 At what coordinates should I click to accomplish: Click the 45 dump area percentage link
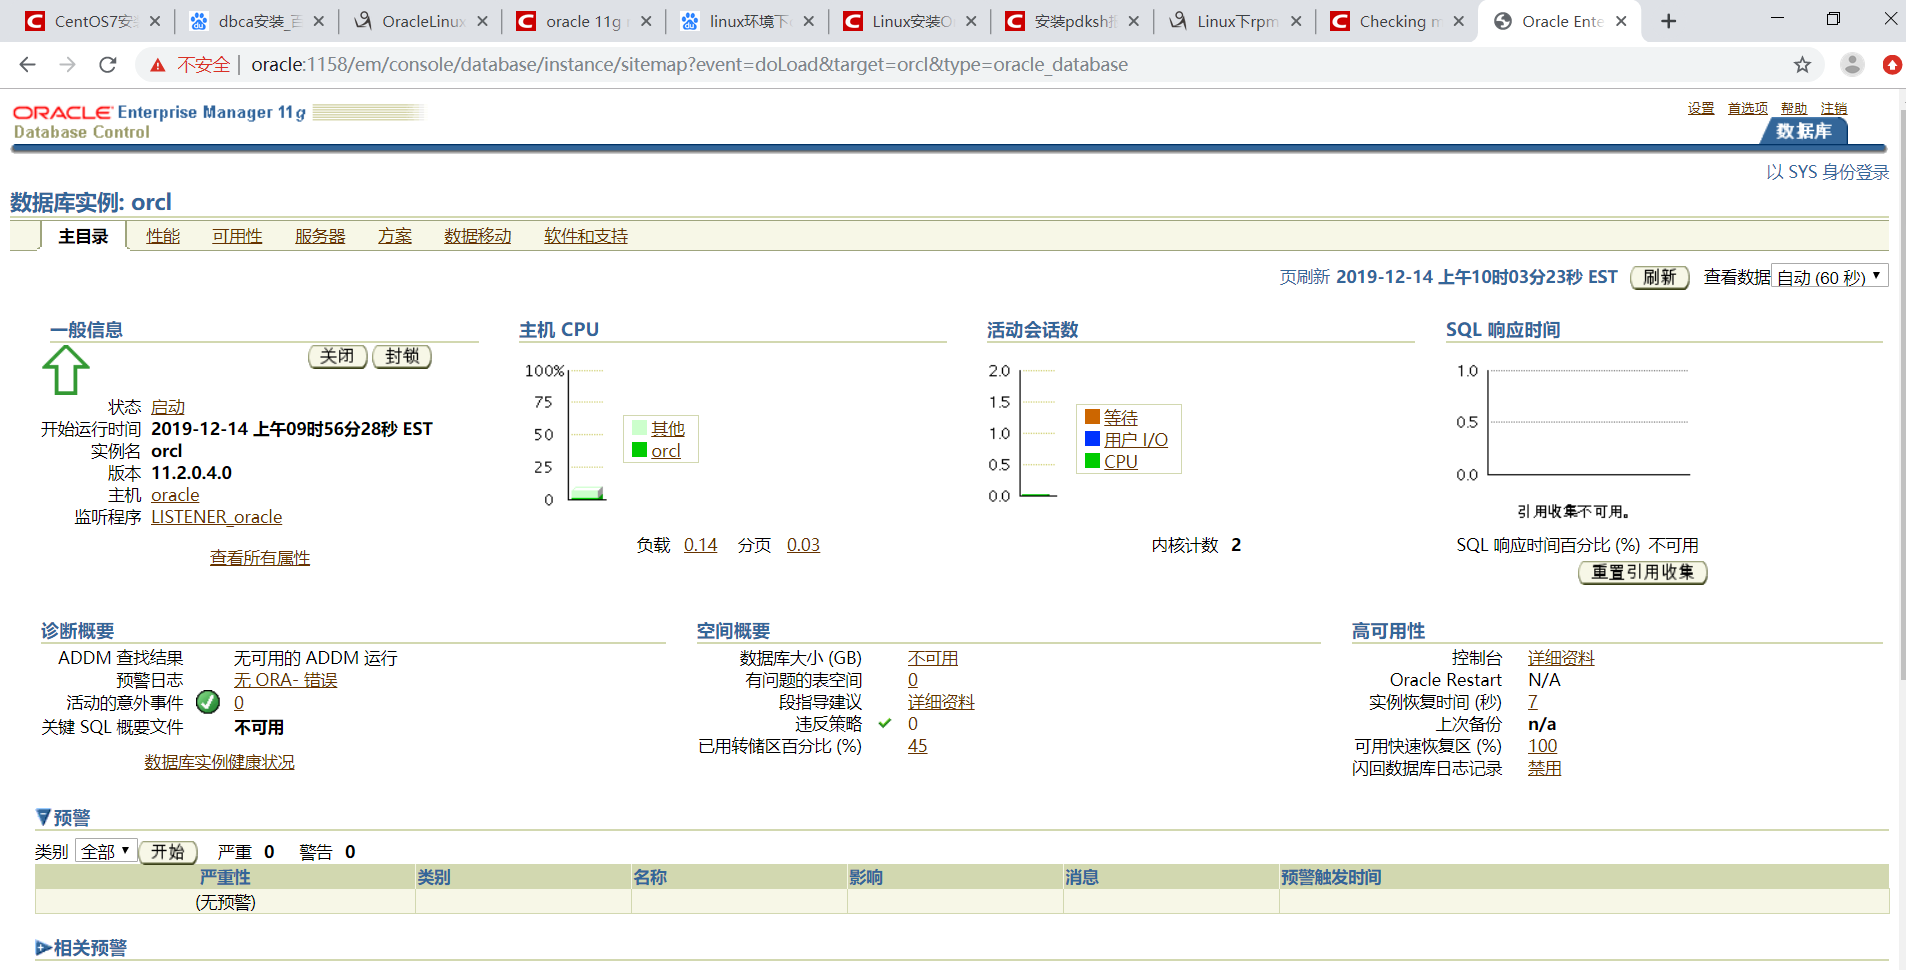[x=917, y=746]
